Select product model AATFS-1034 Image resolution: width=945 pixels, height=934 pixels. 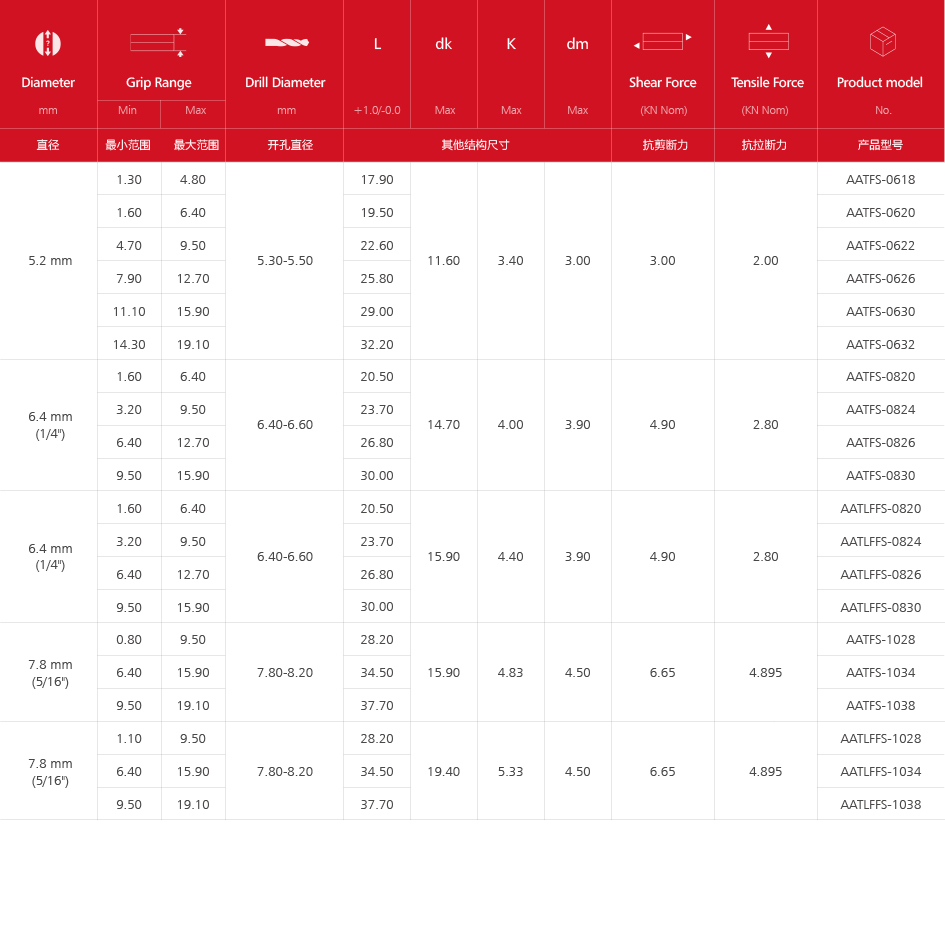[880, 673]
